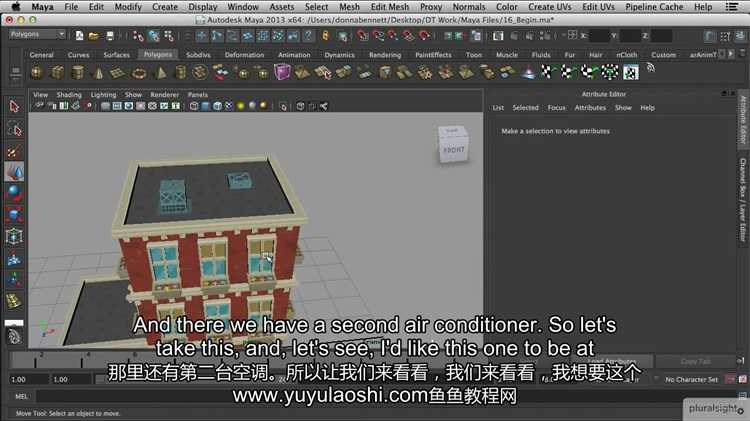
Task: Toggle smooth shade all in the viewport toolbar
Action: pyautogui.click(x=206, y=106)
